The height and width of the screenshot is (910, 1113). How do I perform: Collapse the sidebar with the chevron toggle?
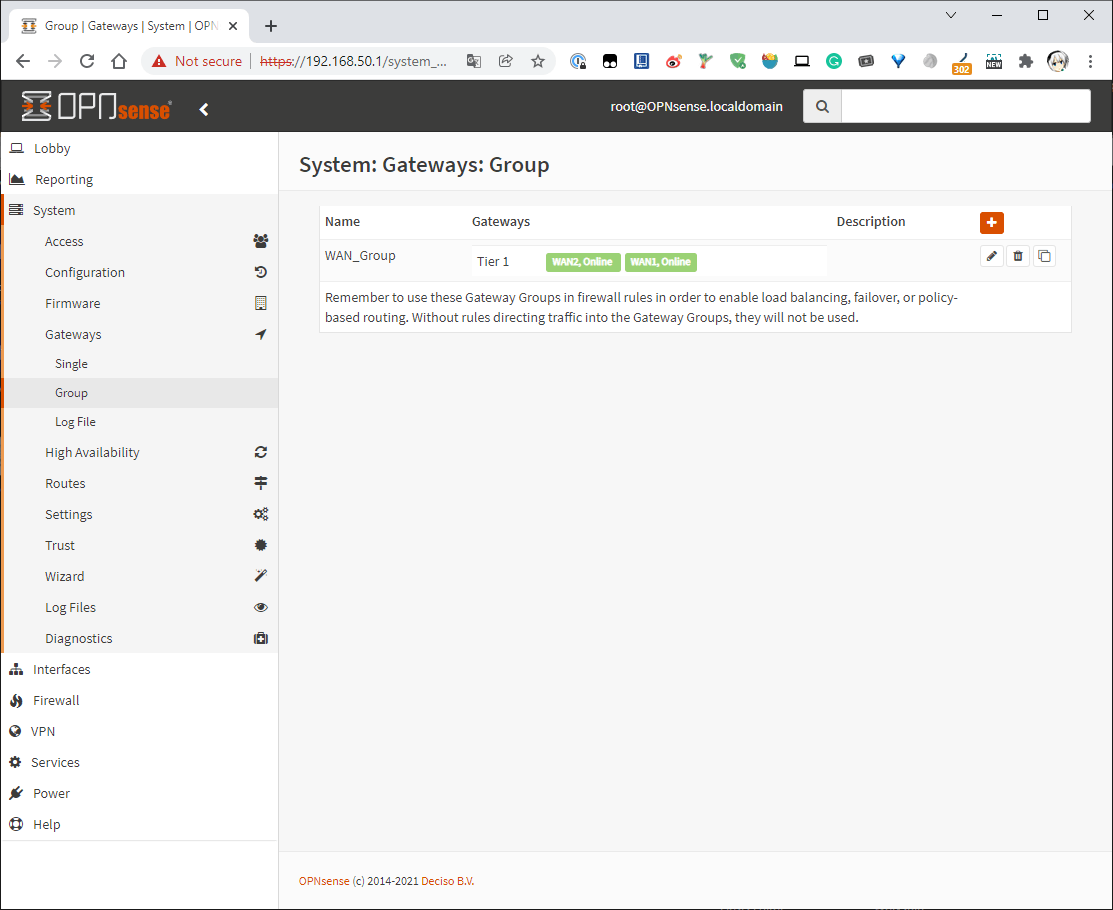(204, 109)
